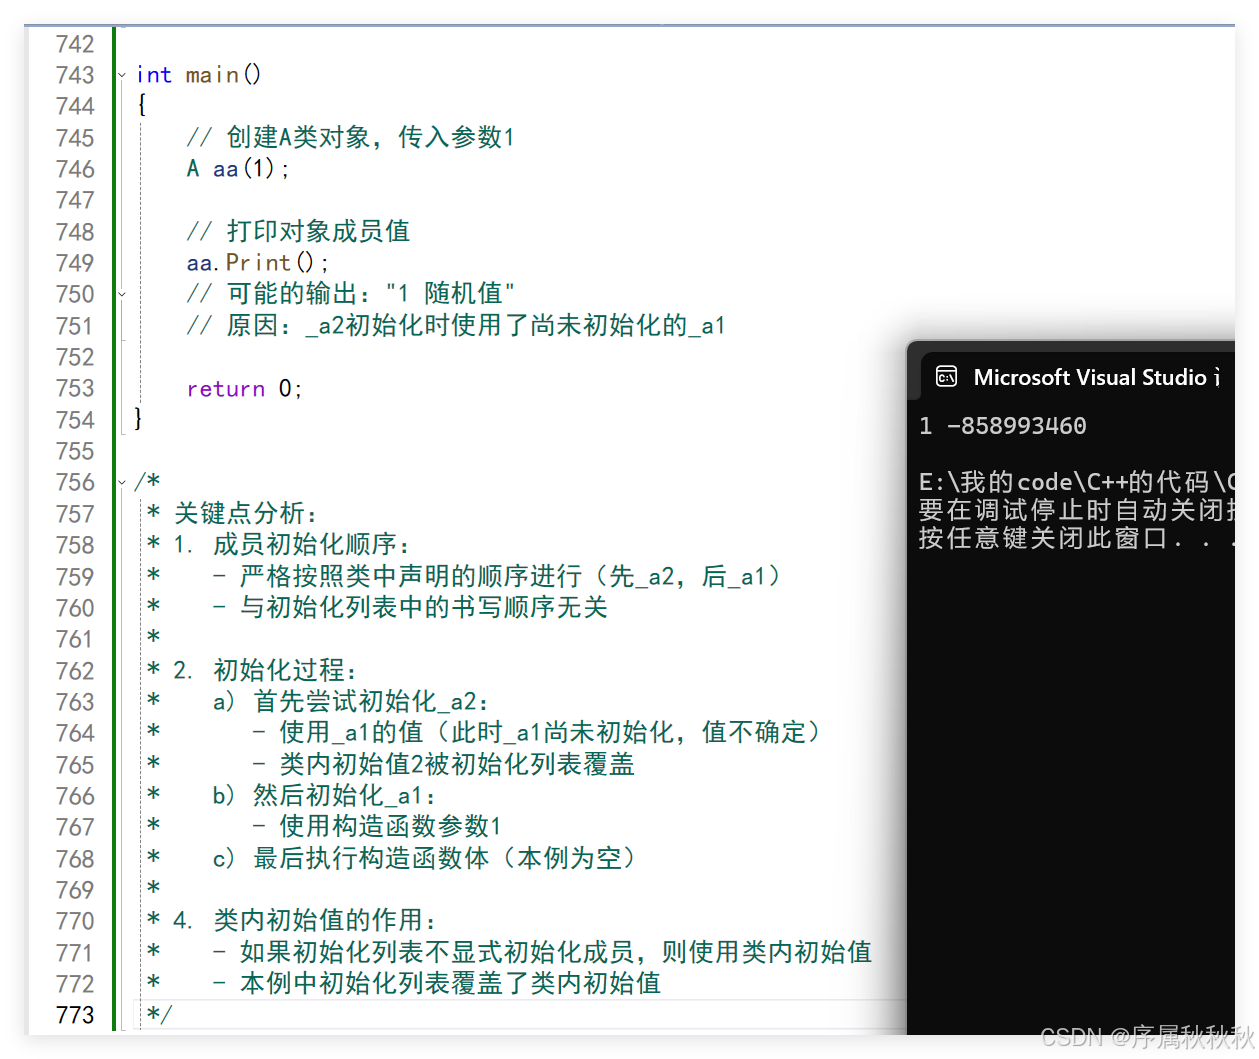This screenshot has height=1059, width=1259.
Task: Click line number 766
Action: tap(75, 796)
